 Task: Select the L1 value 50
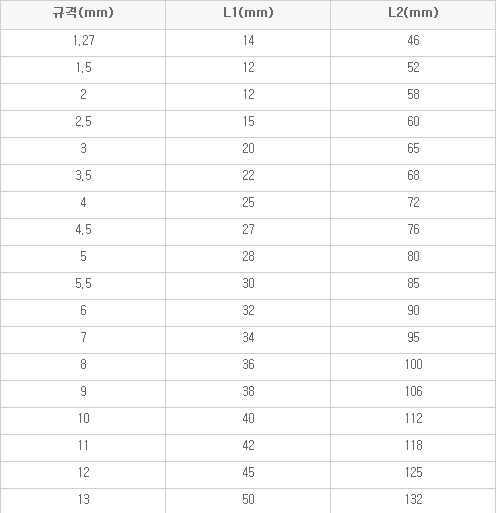[248, 499]
